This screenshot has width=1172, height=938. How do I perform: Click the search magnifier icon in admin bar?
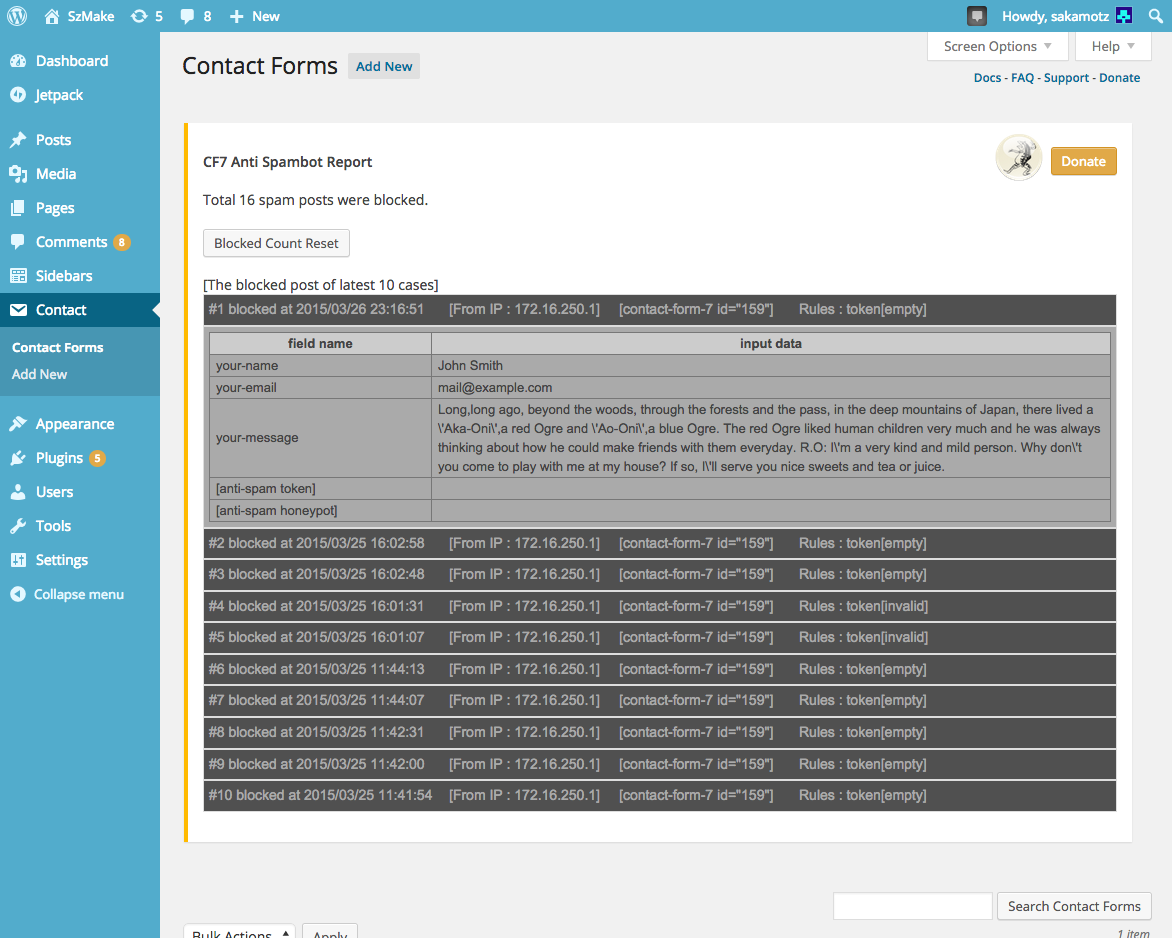coord(1155,16)
